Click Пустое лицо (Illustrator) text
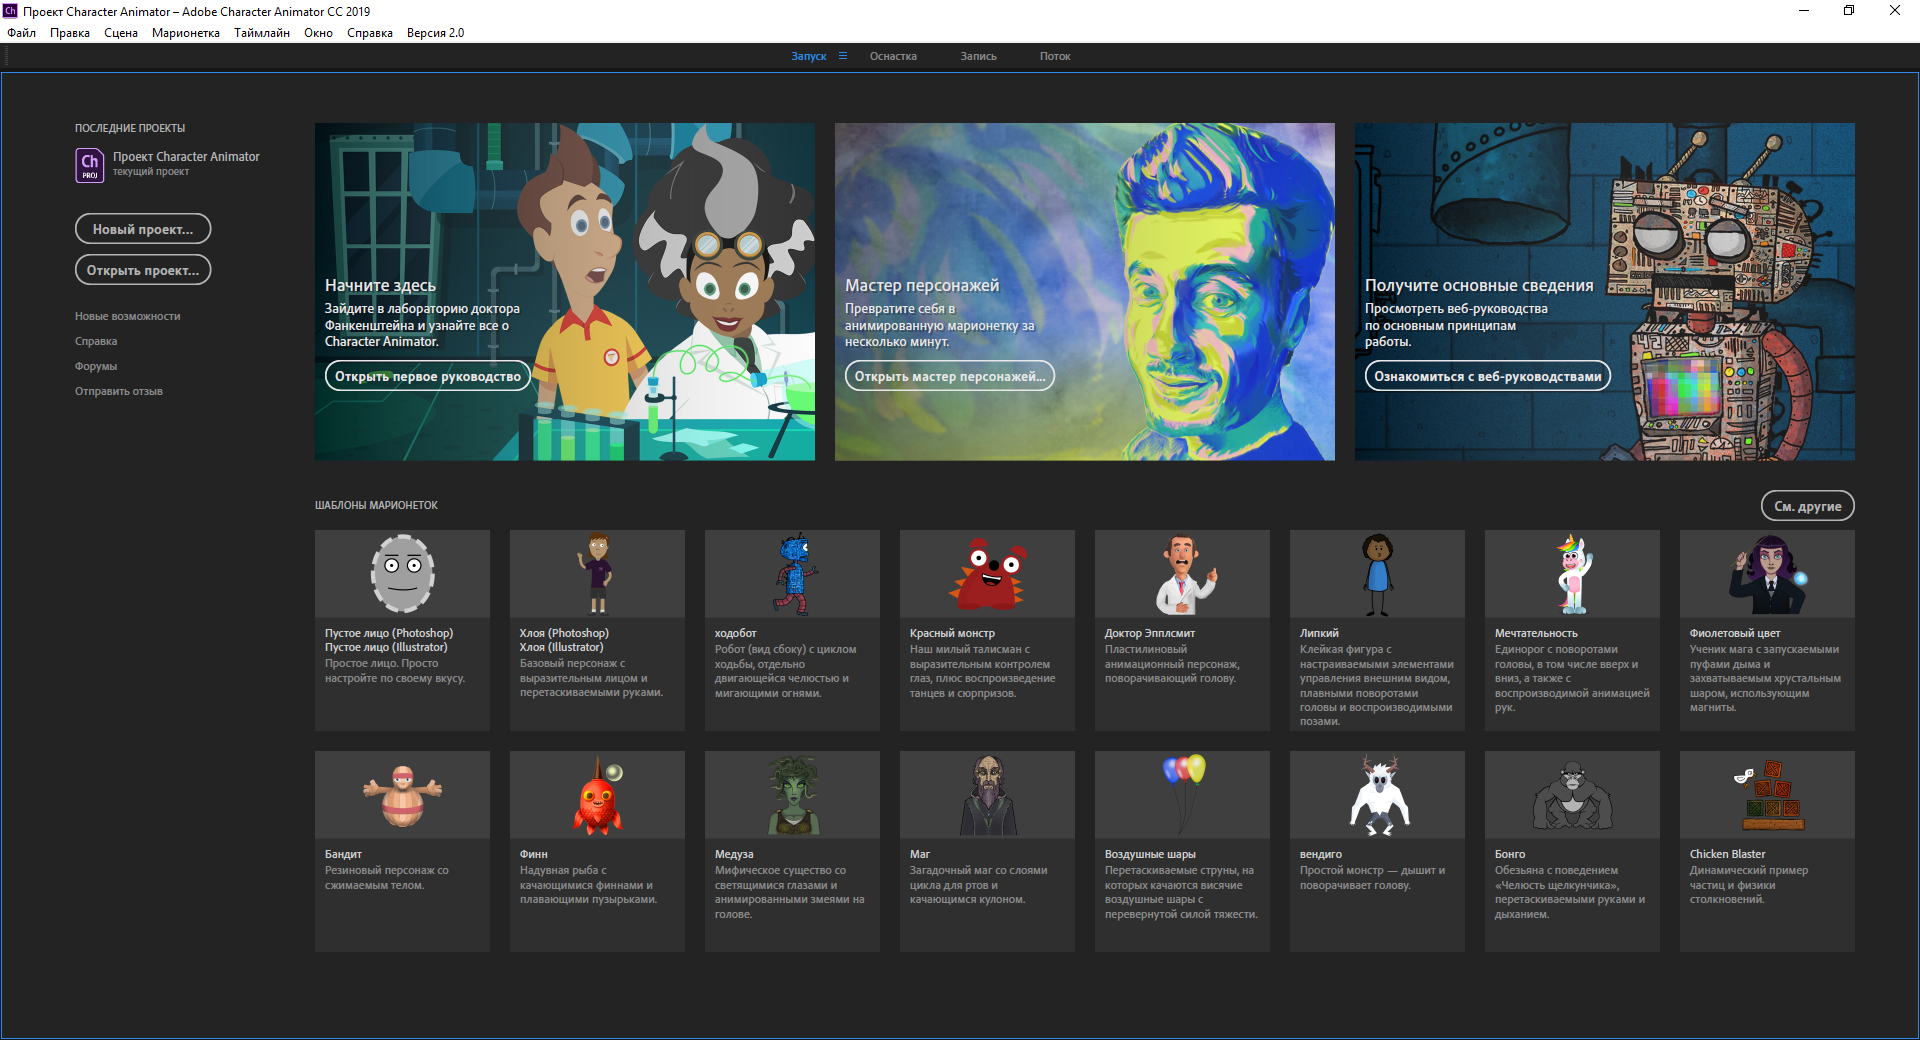This screenshot has width=1920, height=1040. 386,647
